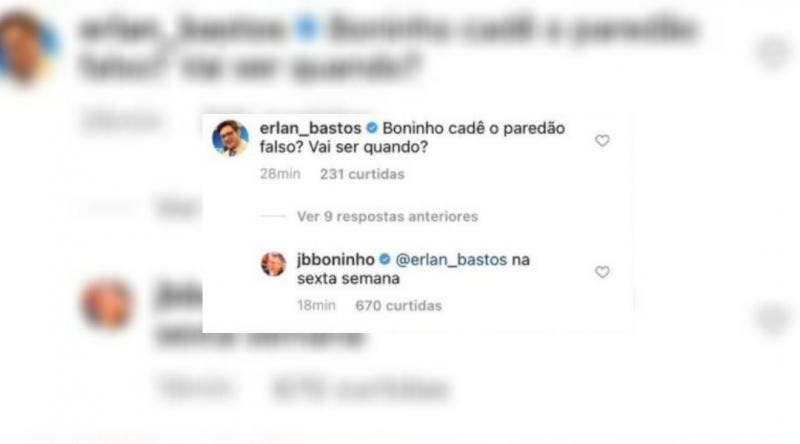Image resolution: width=800 pixels, height=444 pixels.
Task: Tap the blurred heart at top right
Action: pyautogui.click(x=773, y=52)
